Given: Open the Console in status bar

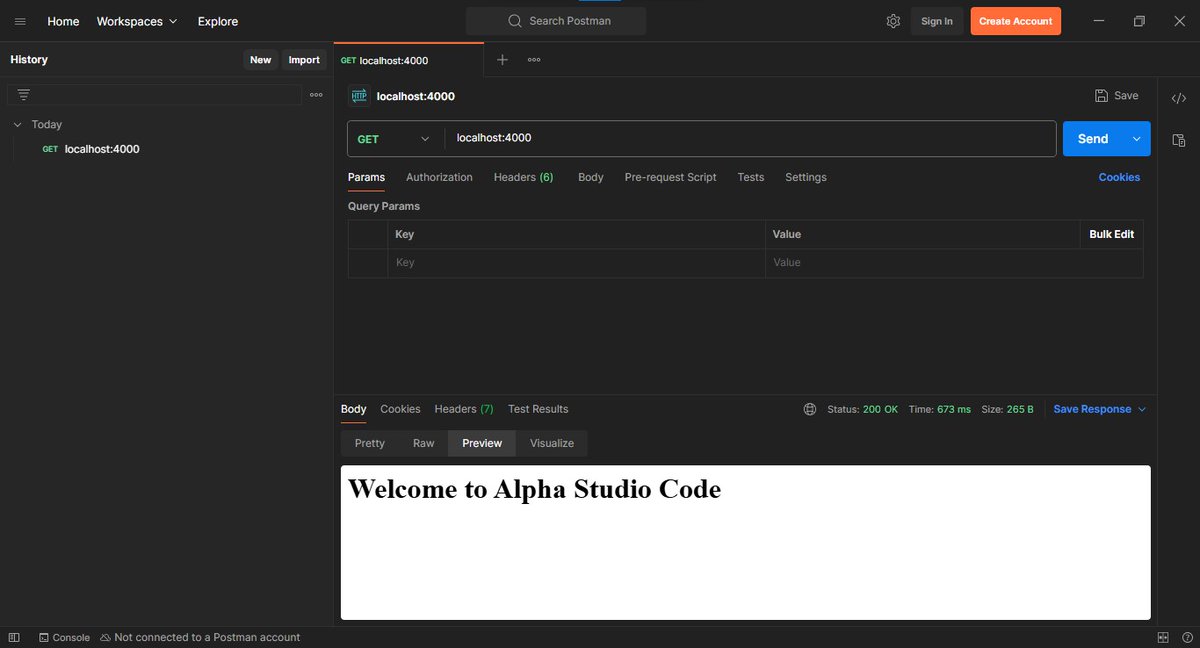Looking at the screenshot, I should (x=64, y=637).
